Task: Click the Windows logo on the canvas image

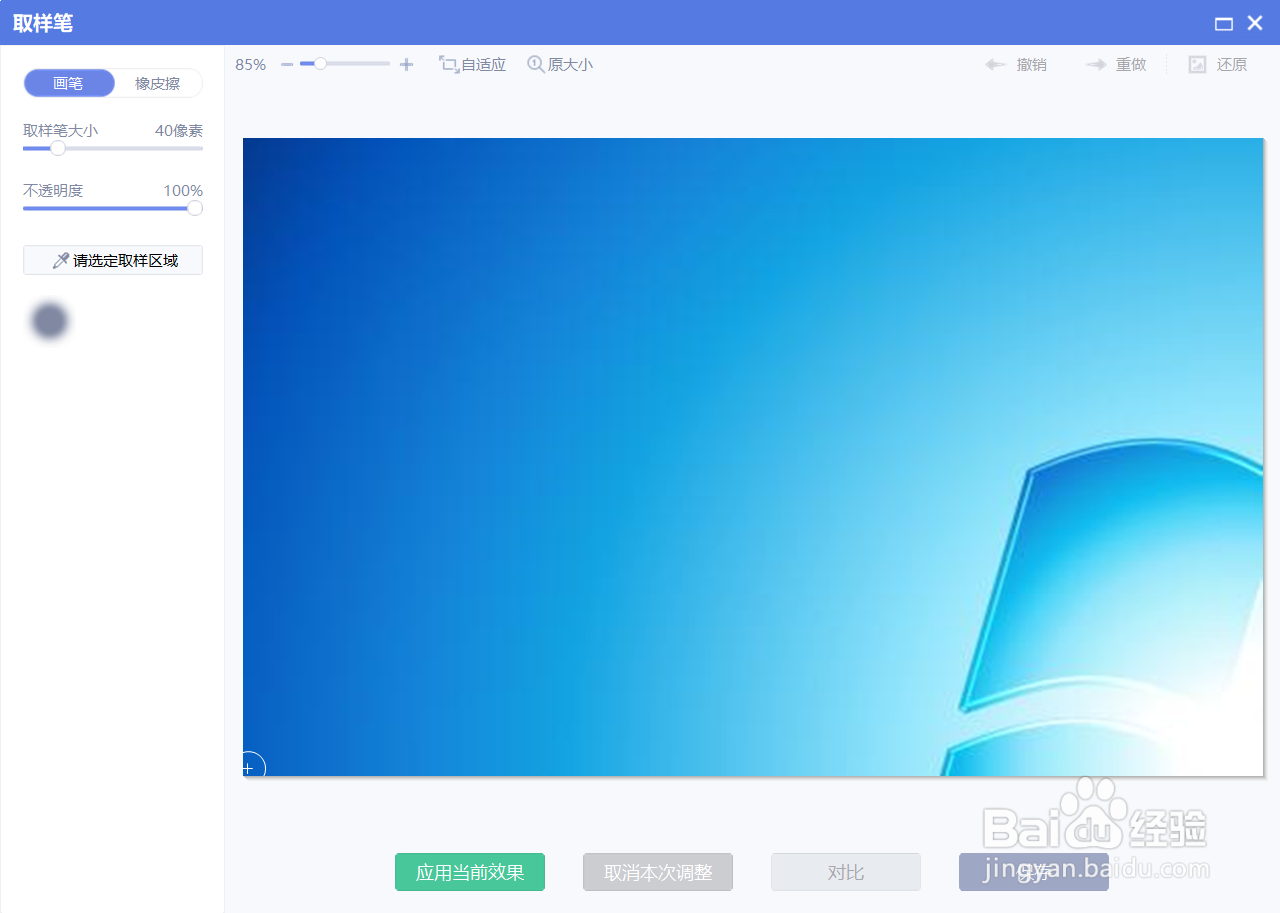Action: [1103, 608]
